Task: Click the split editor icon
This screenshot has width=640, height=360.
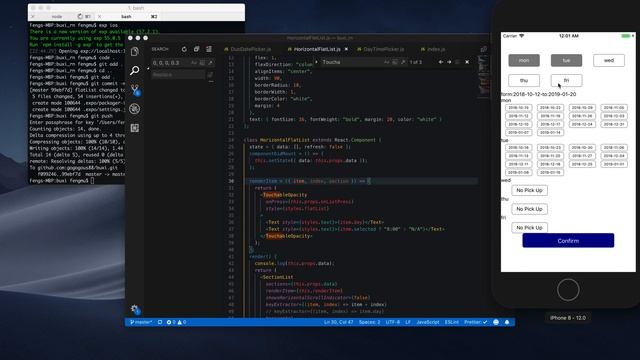Action: coord(483,49)
